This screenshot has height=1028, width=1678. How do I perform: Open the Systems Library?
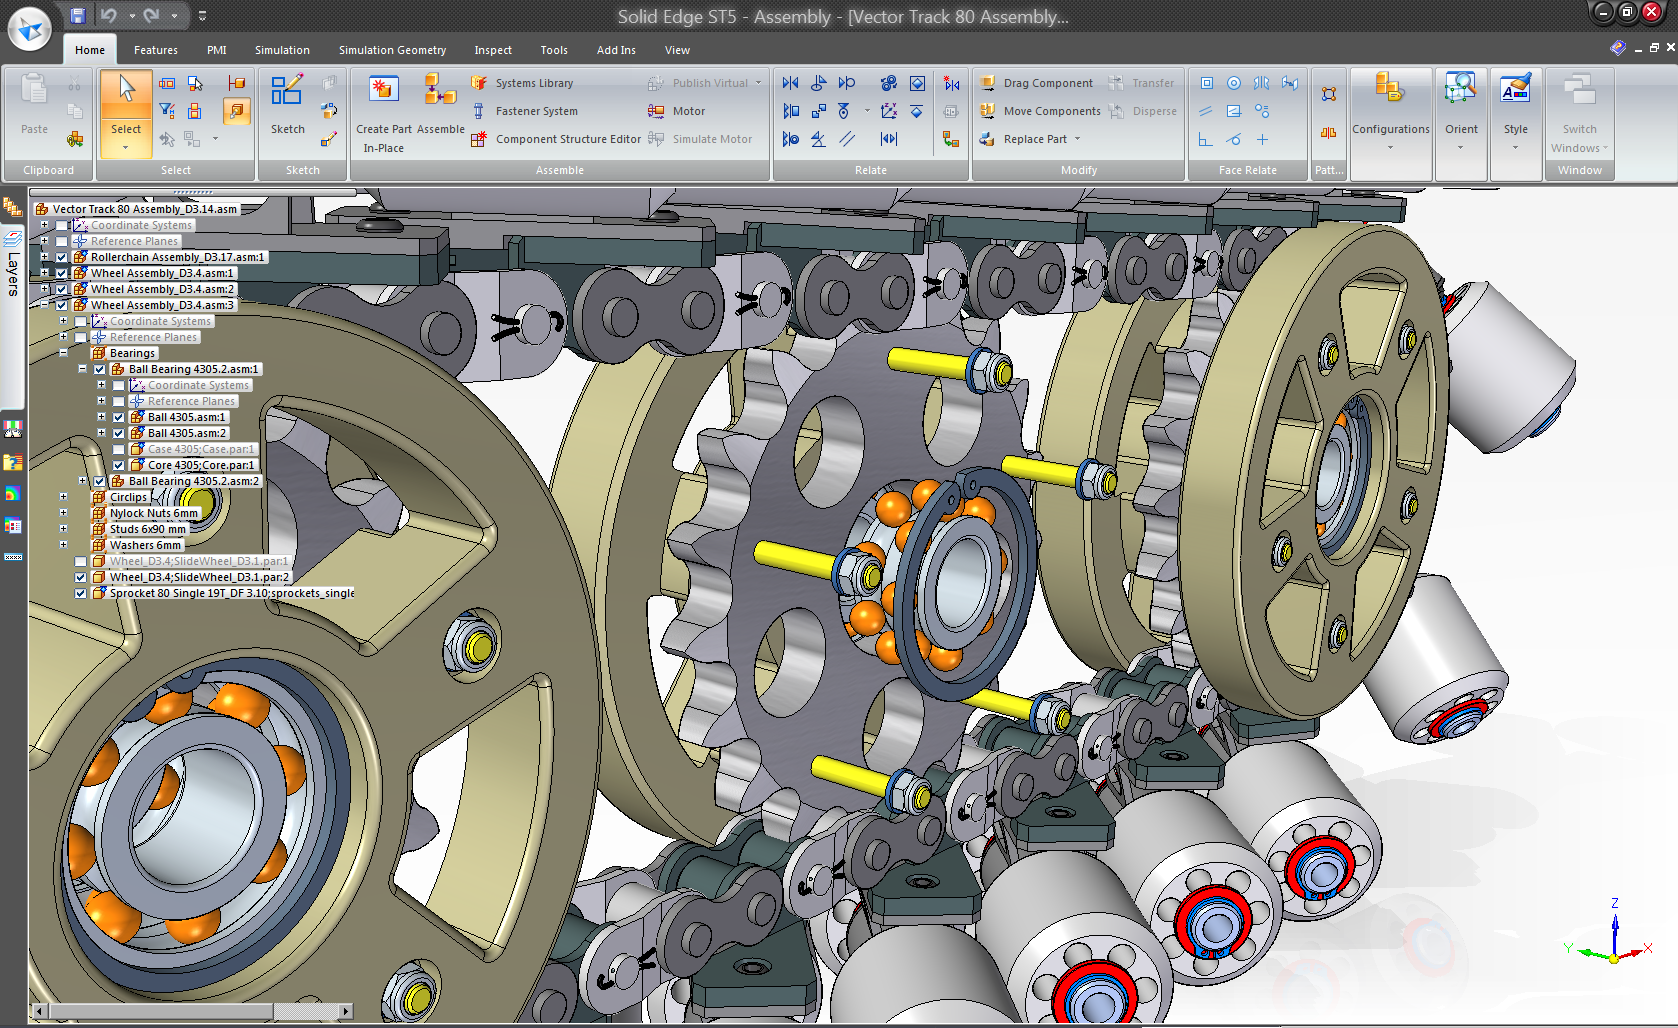[533, 83]
